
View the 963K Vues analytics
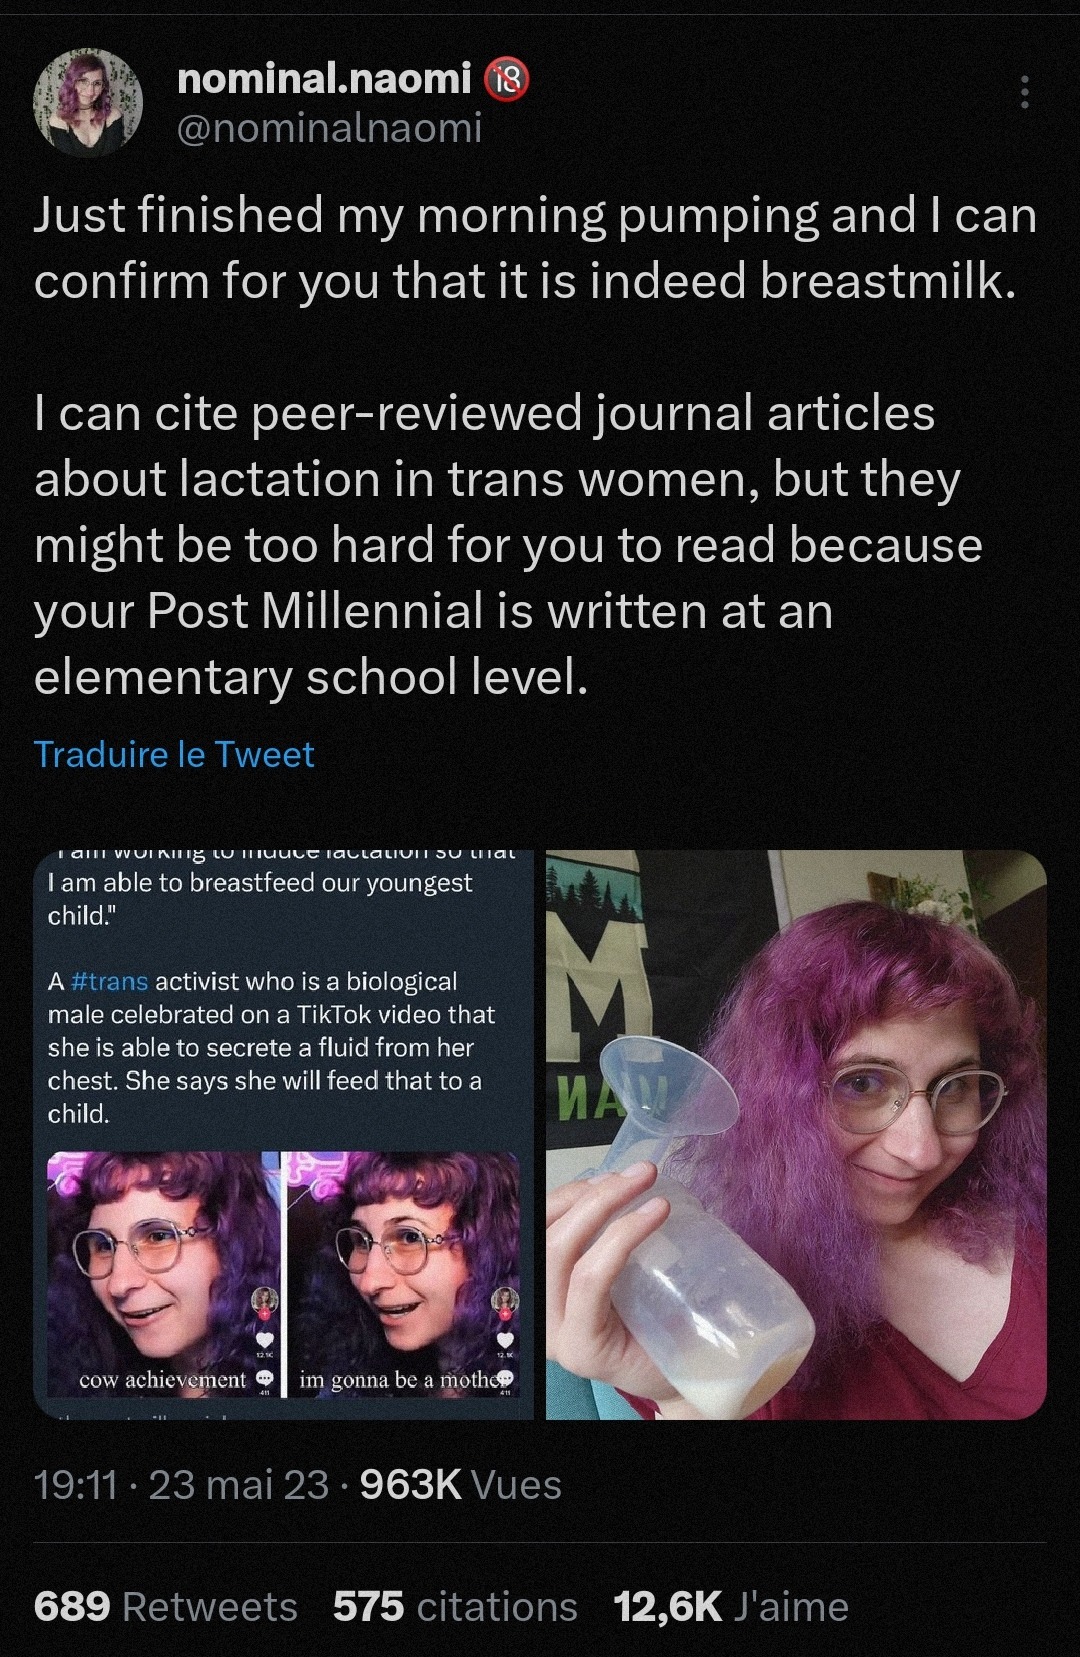click(461, 1485)
